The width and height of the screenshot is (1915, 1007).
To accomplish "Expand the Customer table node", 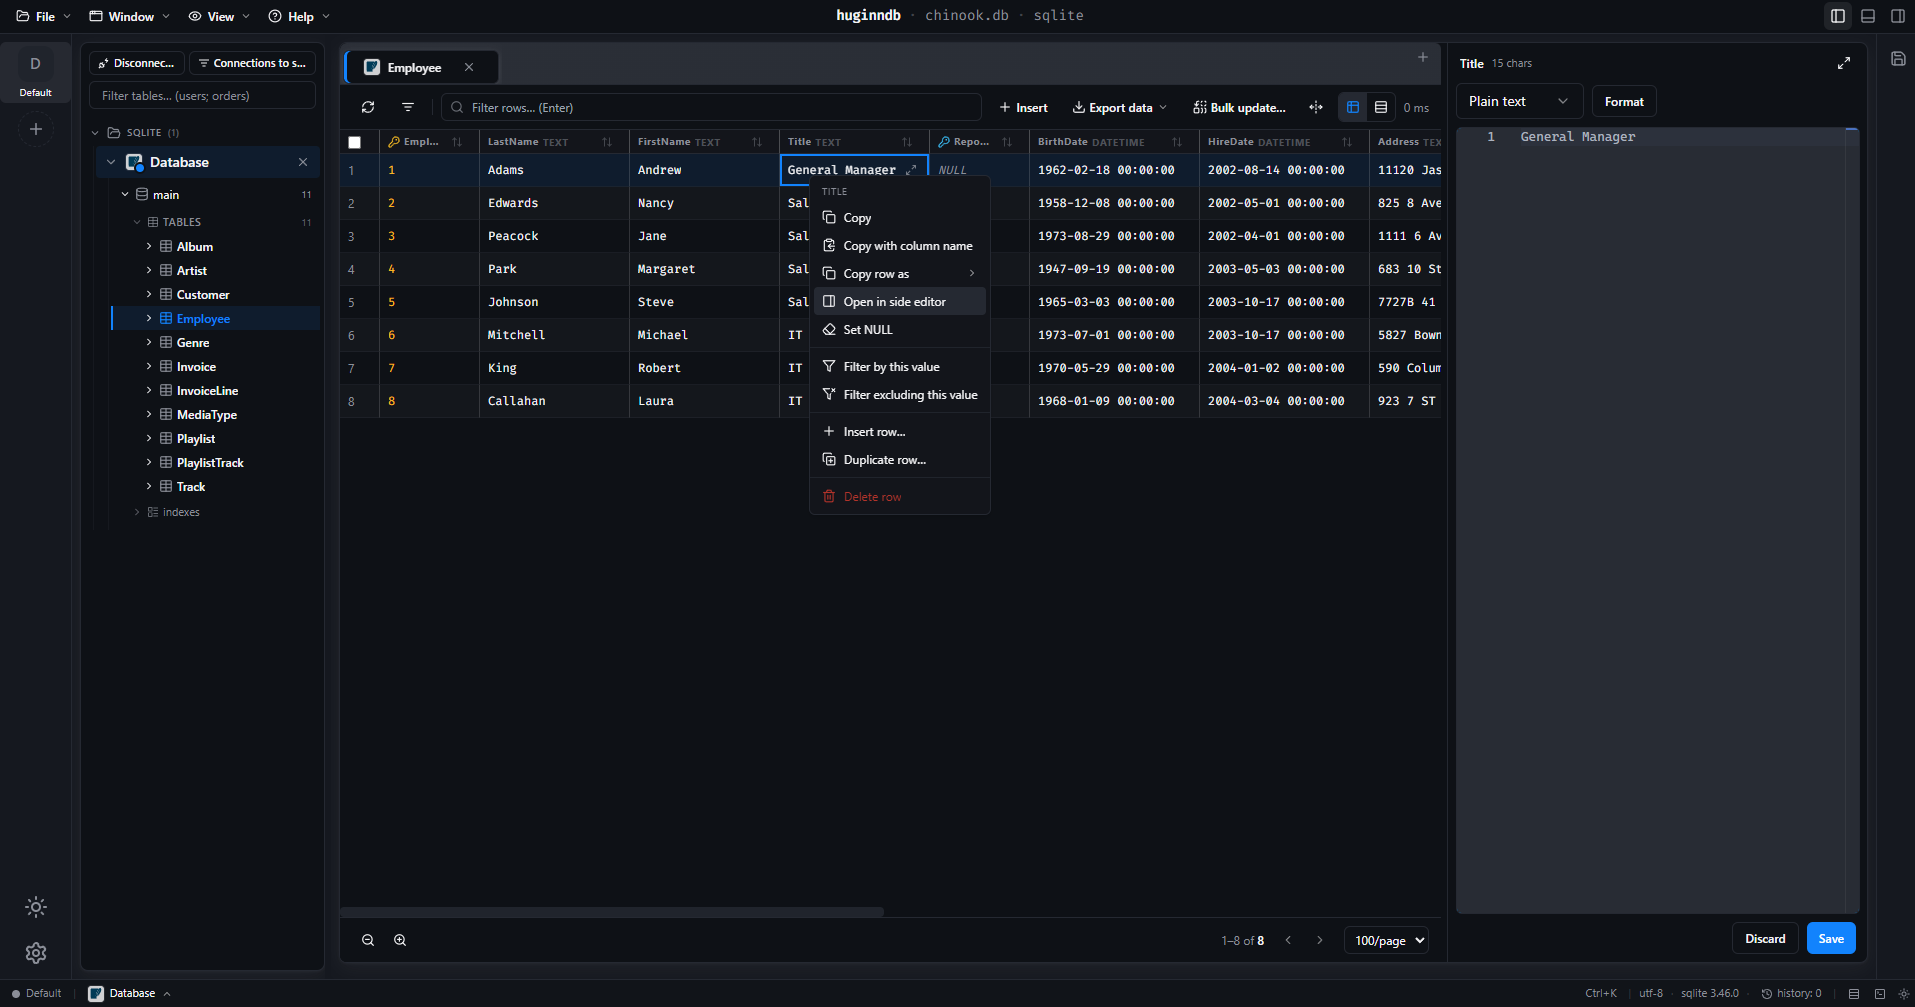I will pyautogui.click(x=149, y=294).
